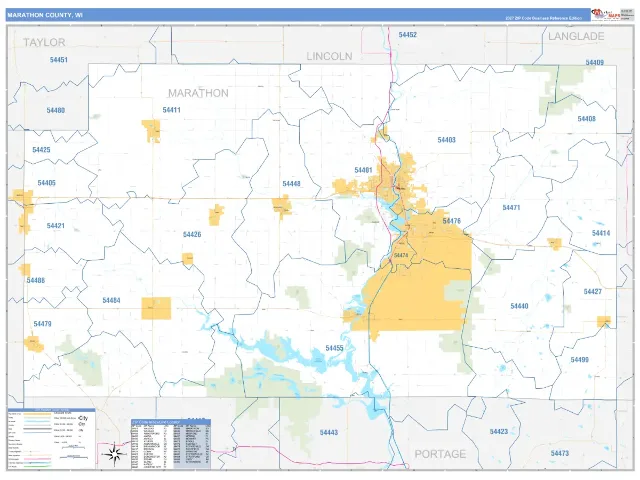This screenshot has width=640, height=480.
Task: Select ZIP code 54480 label
Action: coord(56,110)
